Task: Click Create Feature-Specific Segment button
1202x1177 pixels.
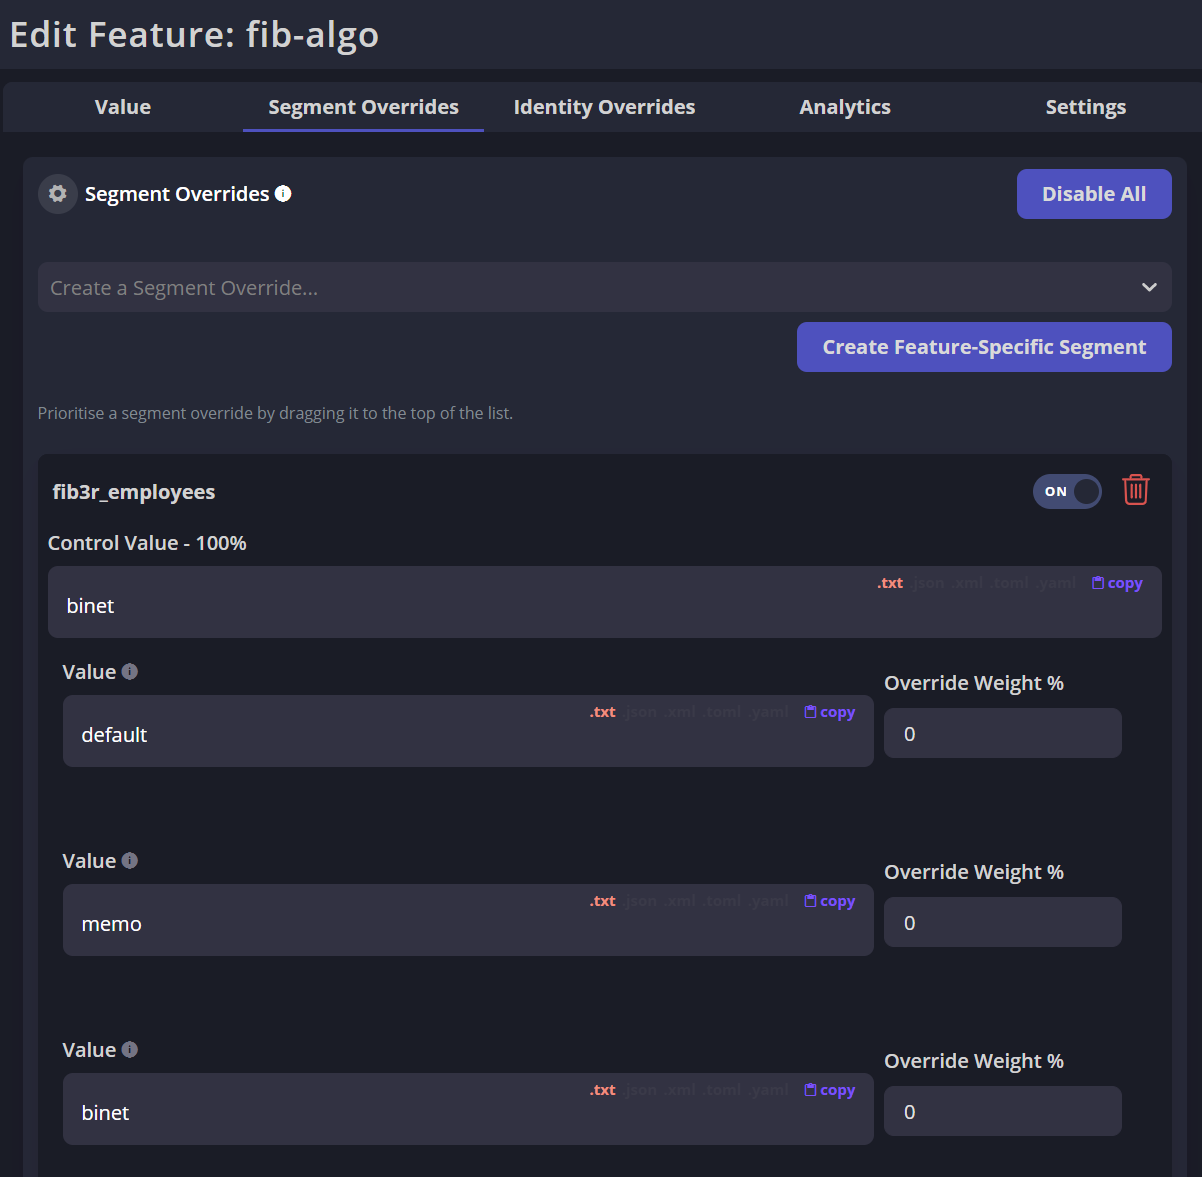Action: coord(984,347)
